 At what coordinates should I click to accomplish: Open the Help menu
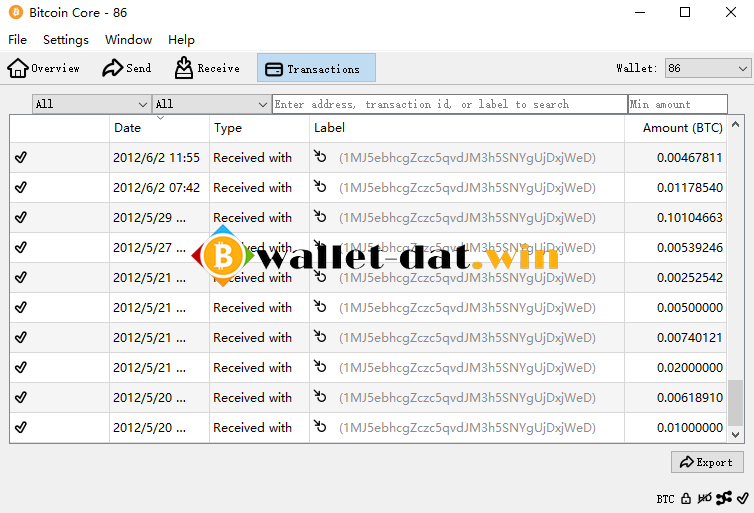[x=181, y=39]
